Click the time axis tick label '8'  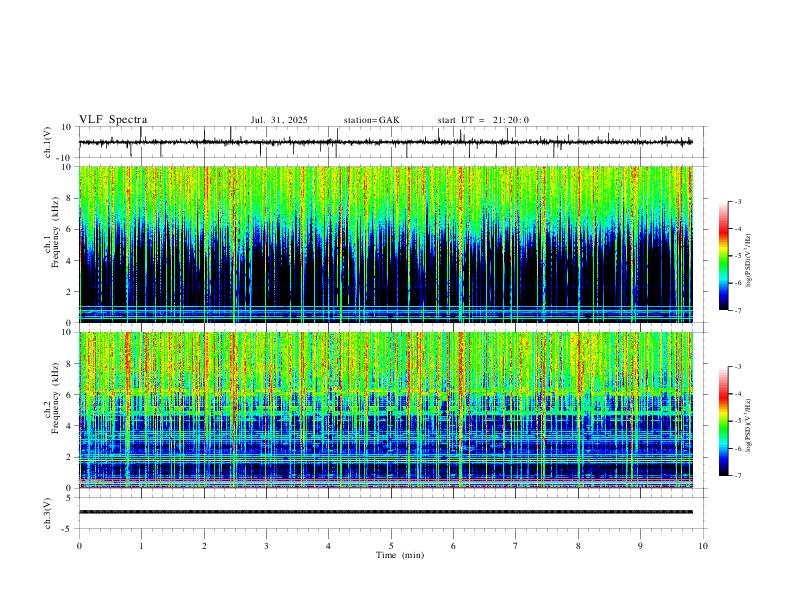click(578, 546)
